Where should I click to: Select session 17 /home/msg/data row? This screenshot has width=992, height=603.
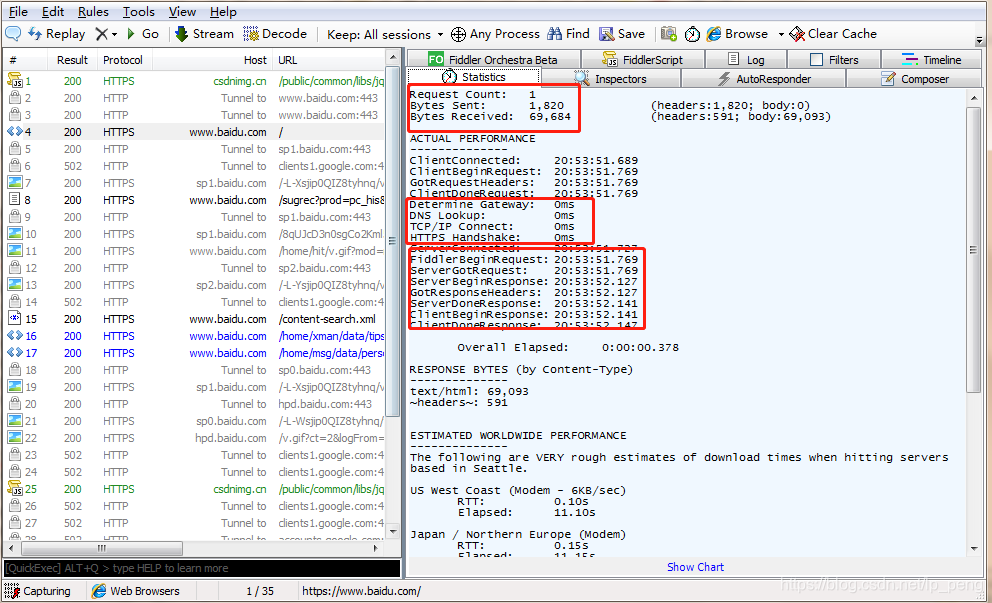tap(195, 353)
